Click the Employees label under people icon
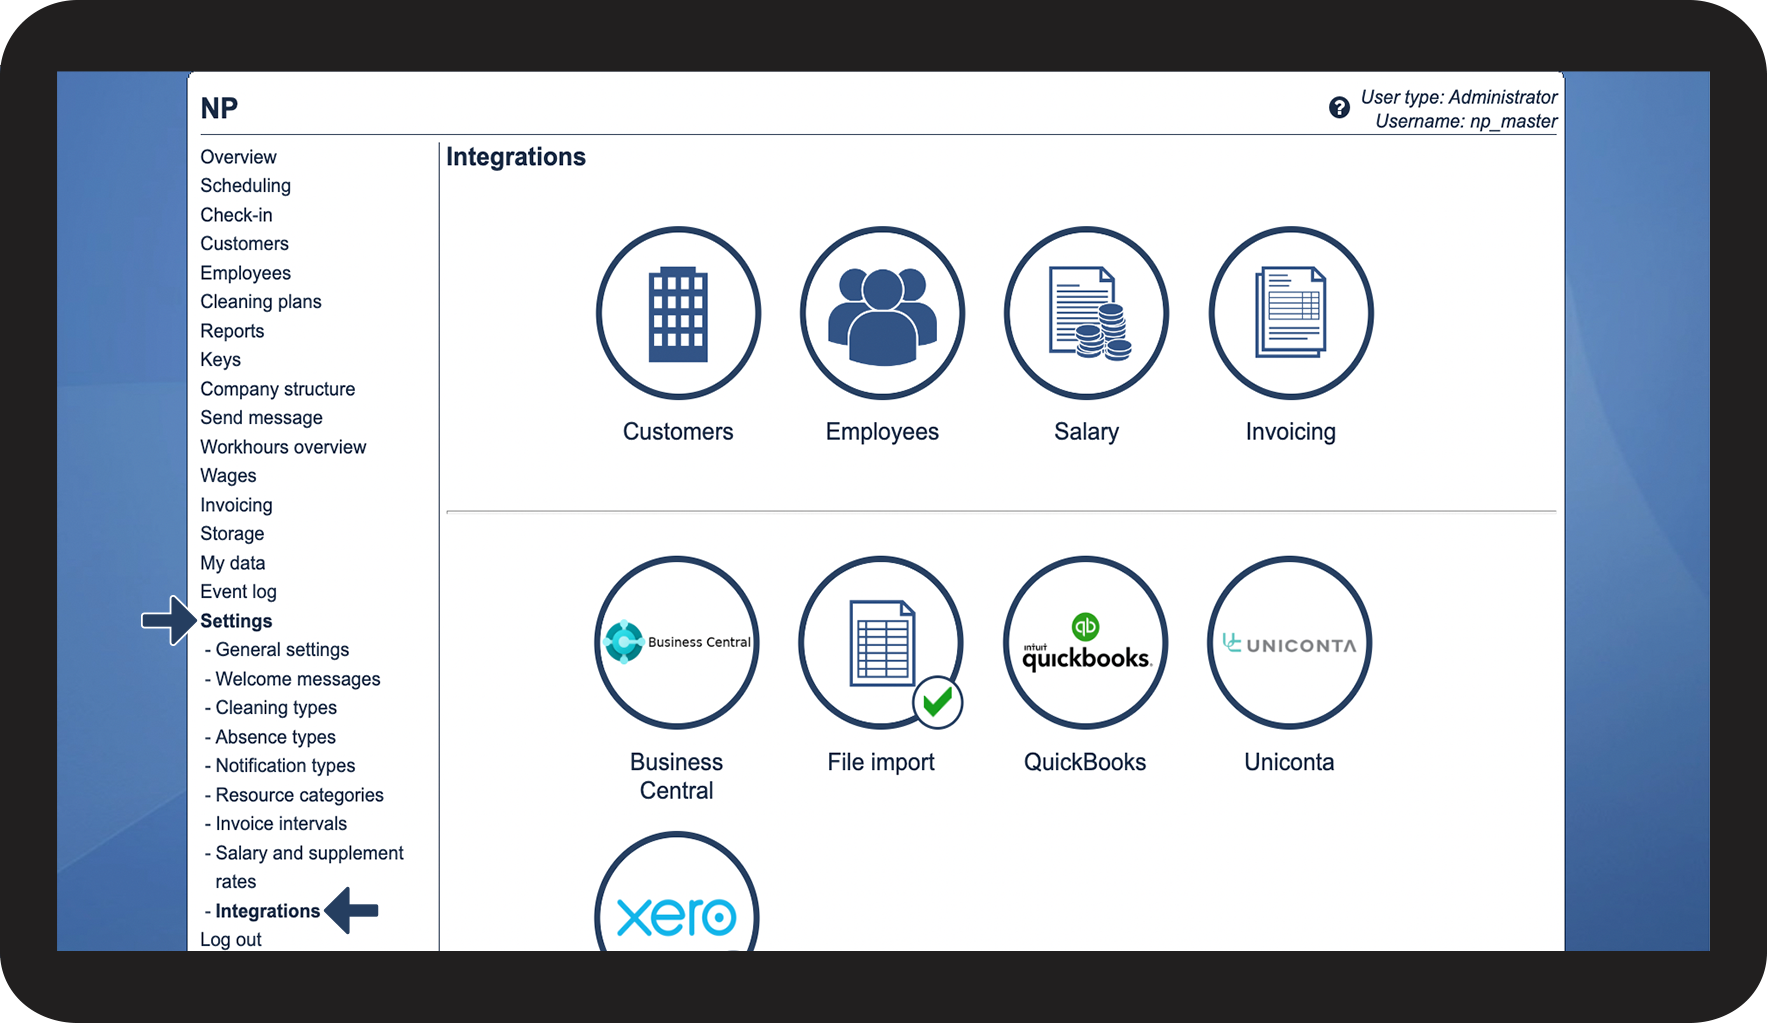This screenshot has height=1023, width=1767. (x=882, y=432)
